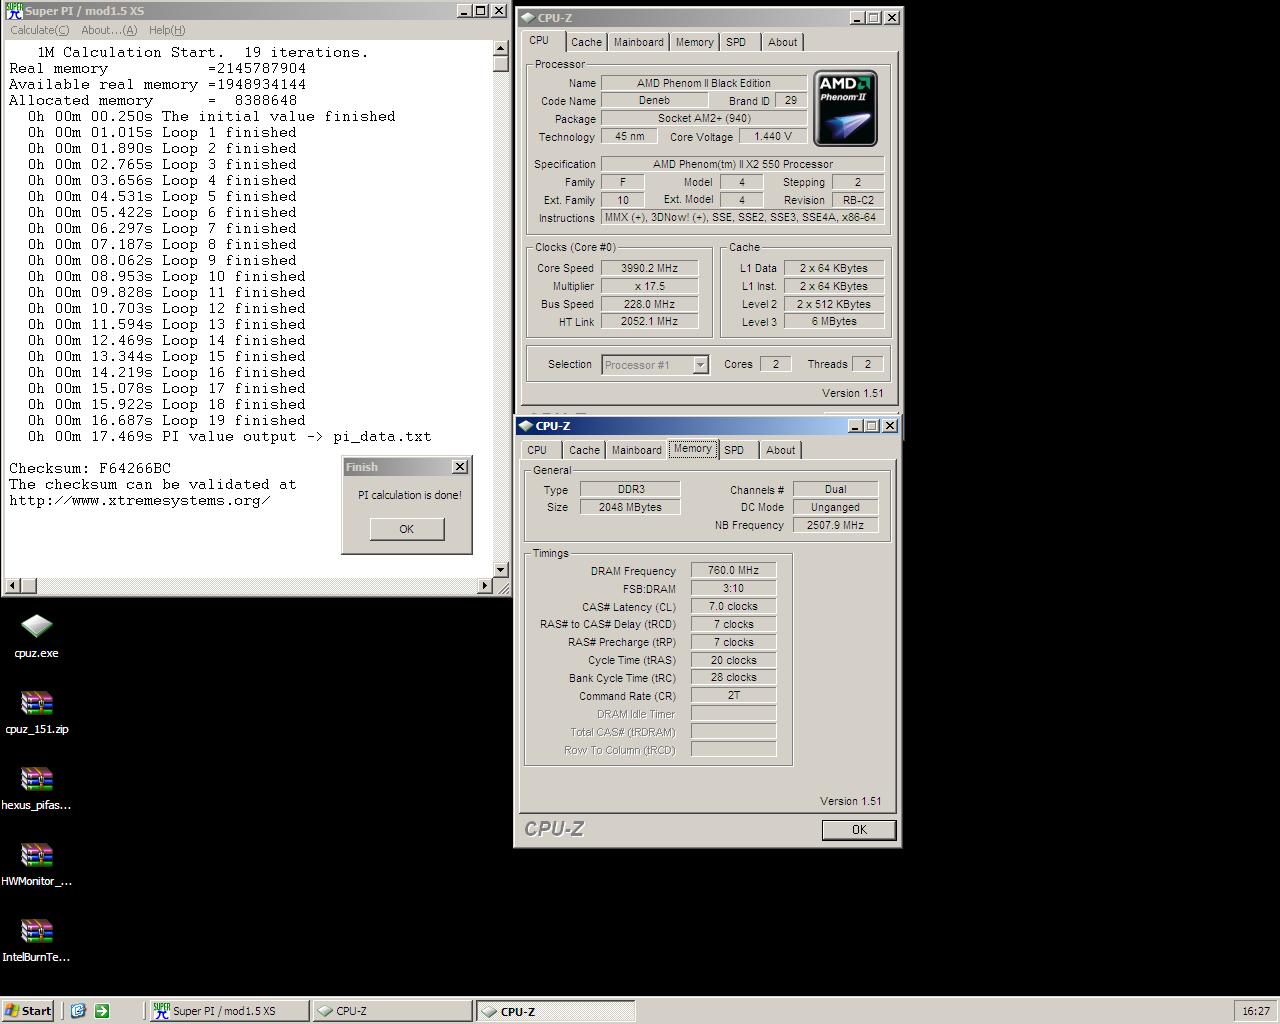Click Super PI horizontal scrollbar right arrow
Image resolution: width=1280 pixels, height=1024 pixels.
point(485,586)
